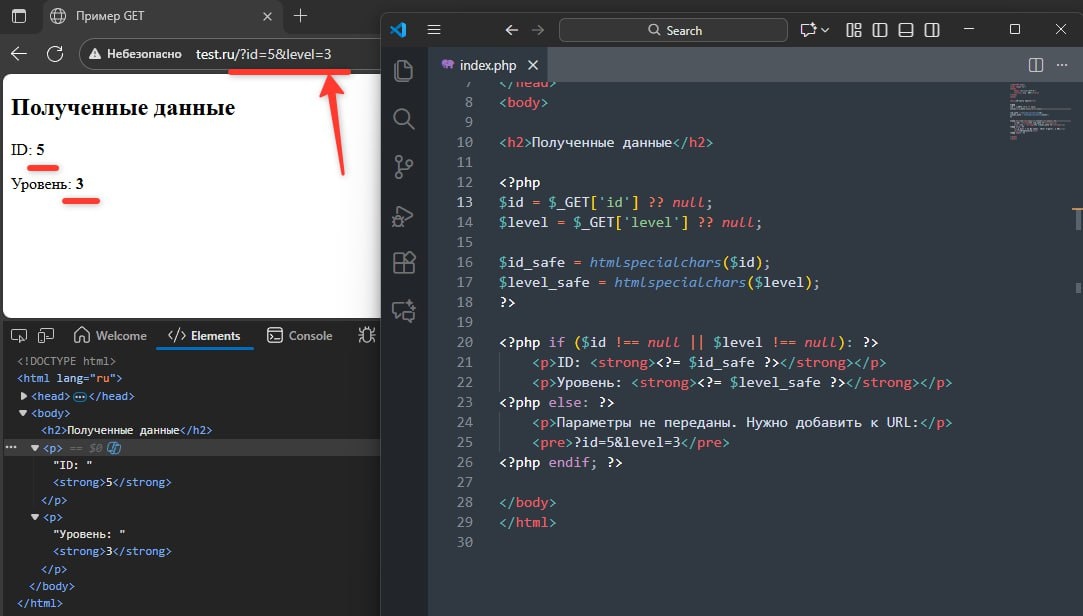Click line number 13 in the gutter
The height and width of the screenshot is (616, 1083).
click(464, 202)
